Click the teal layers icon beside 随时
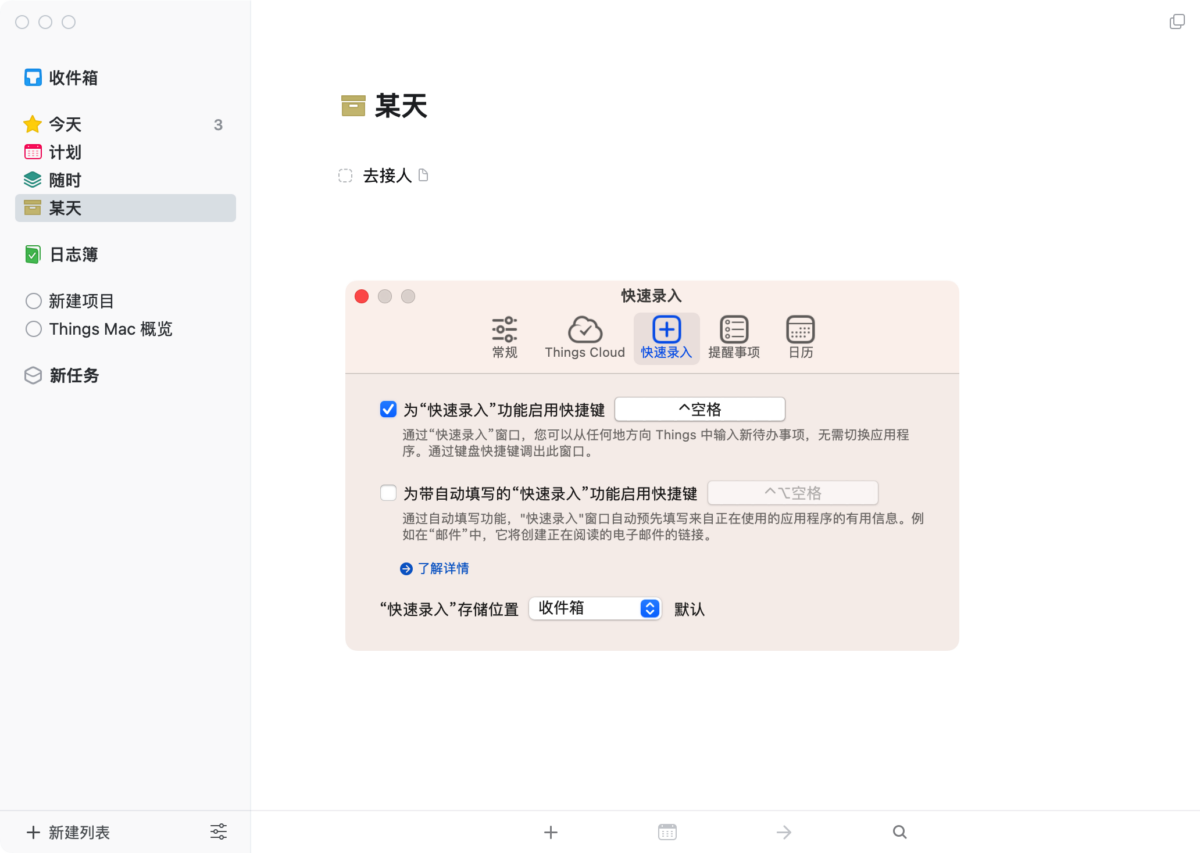Viewport: 1200px width, 853px height. click(x=33, y=180)
